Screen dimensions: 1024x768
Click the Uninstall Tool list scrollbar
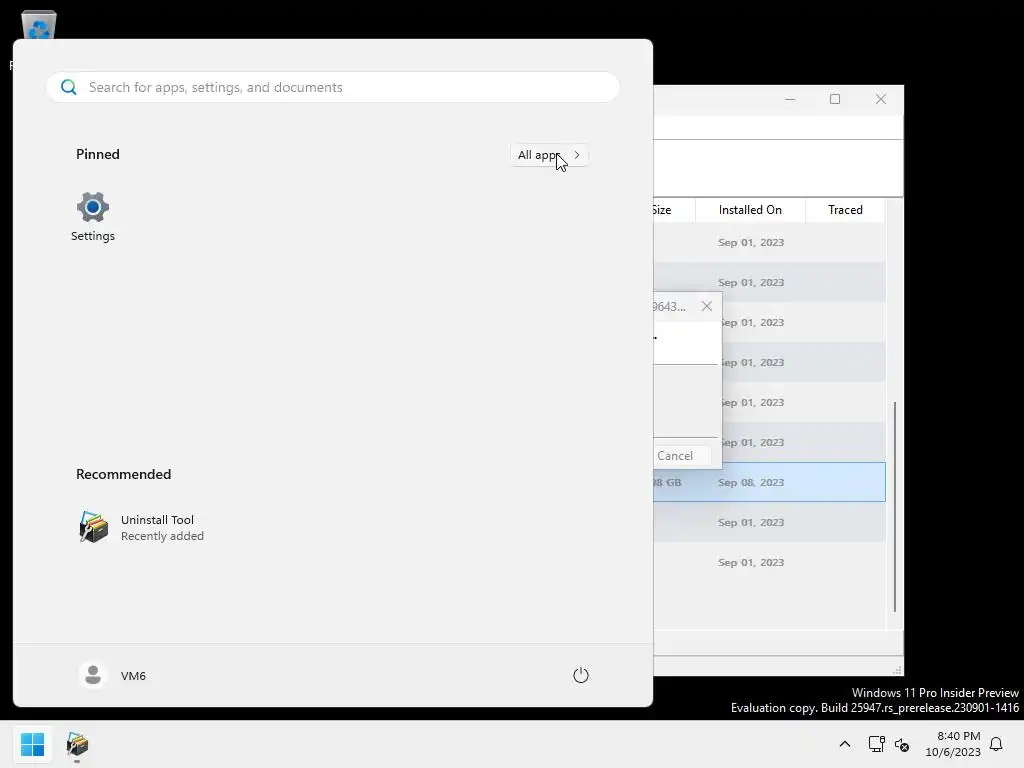pos(894,507)
